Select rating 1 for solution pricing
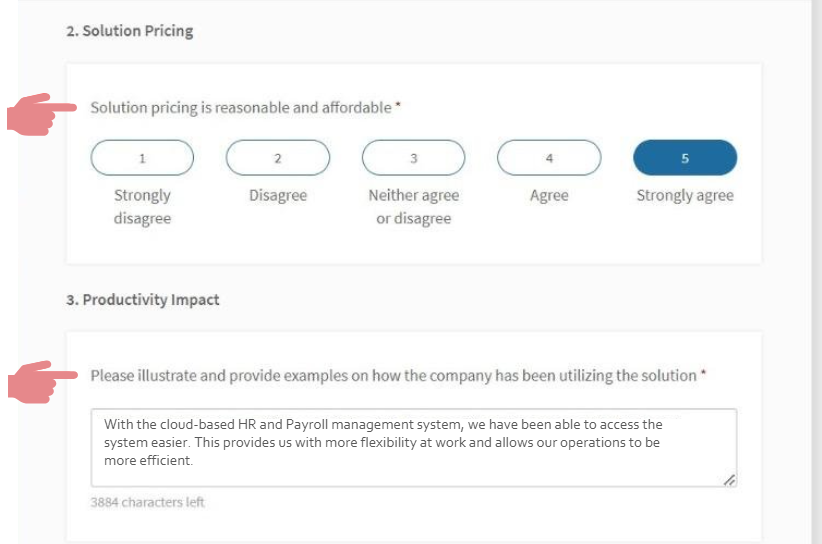 (142, 158)
